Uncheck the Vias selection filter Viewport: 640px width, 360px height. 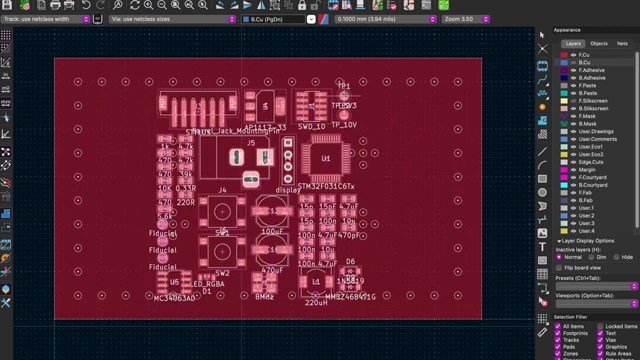click(600, 340)
